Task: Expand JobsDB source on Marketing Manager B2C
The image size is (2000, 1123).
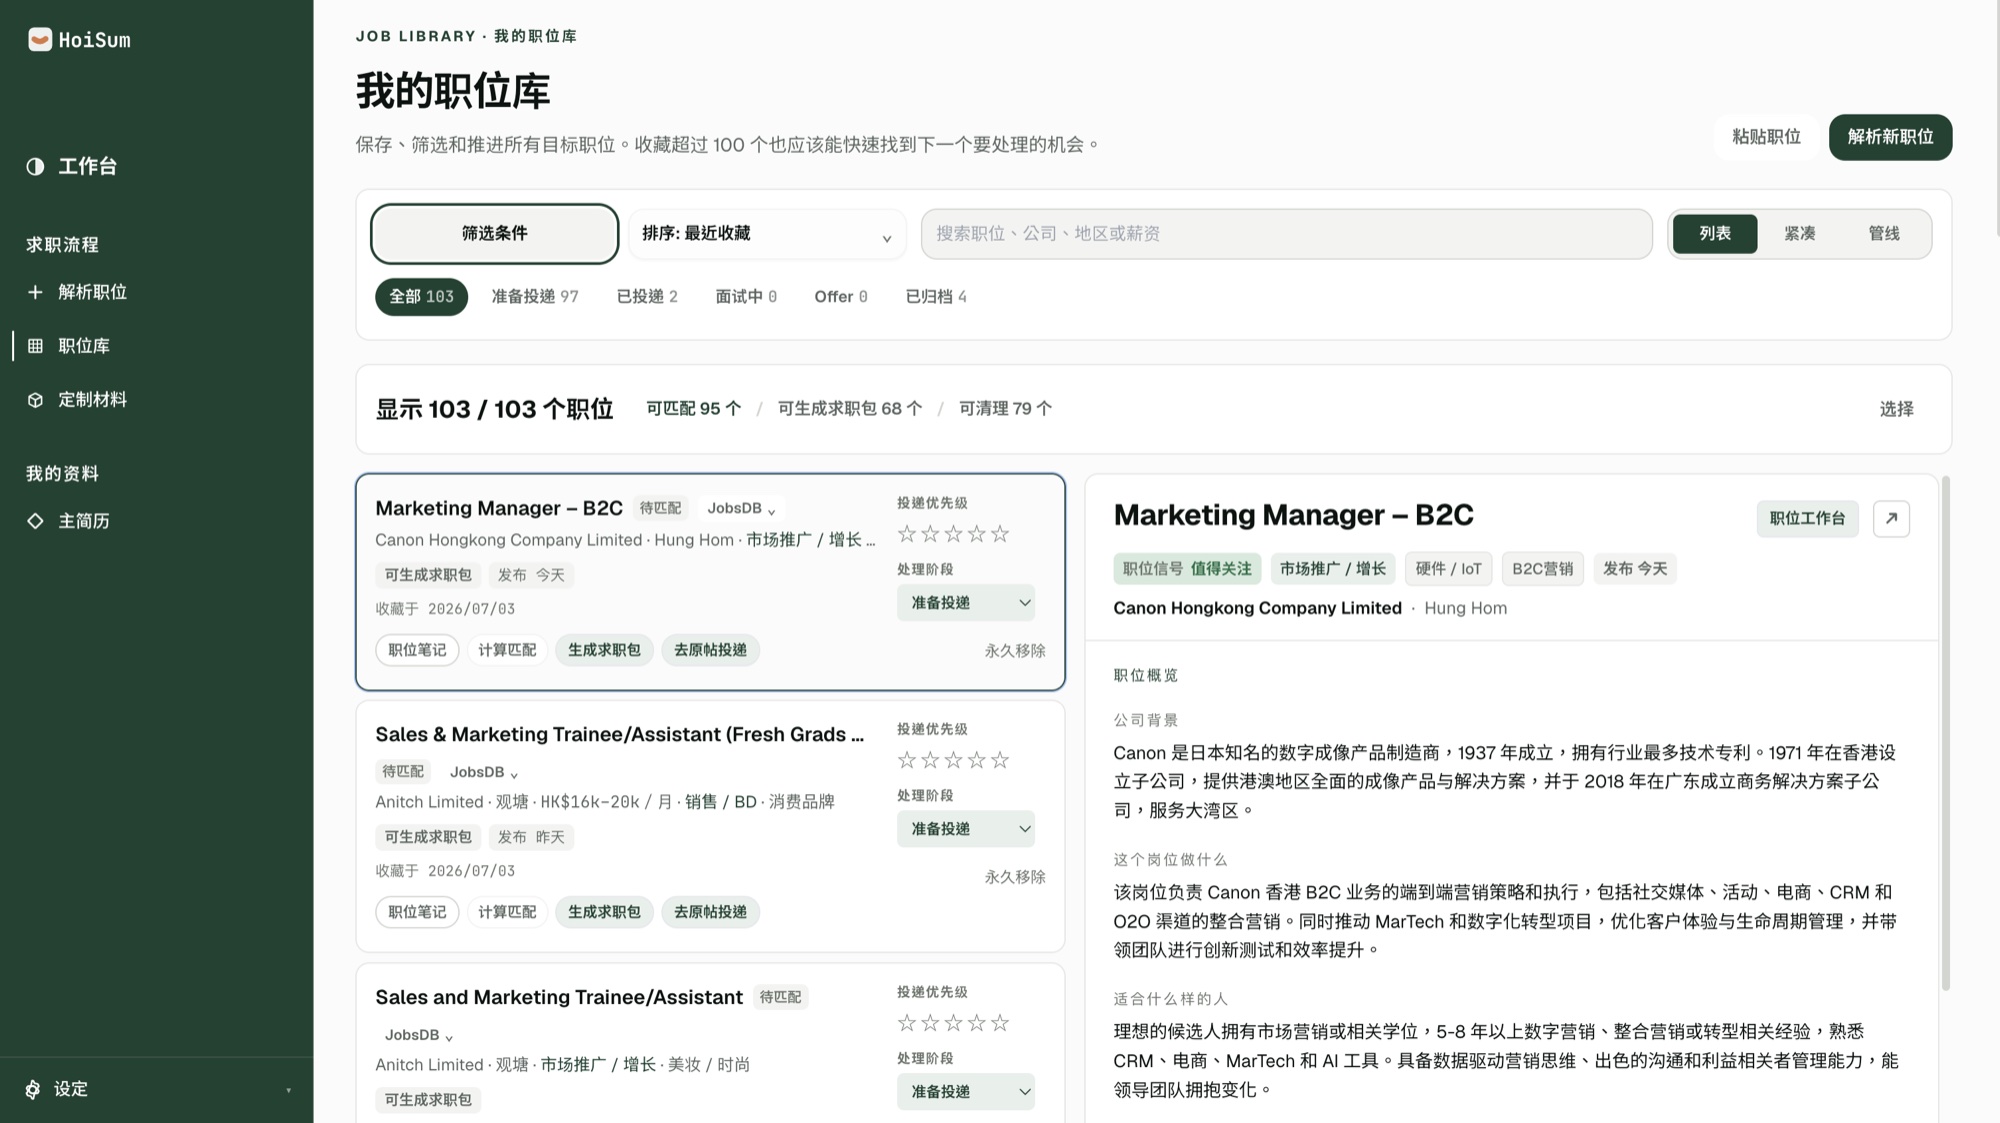Action: click(x=741, y=509)
